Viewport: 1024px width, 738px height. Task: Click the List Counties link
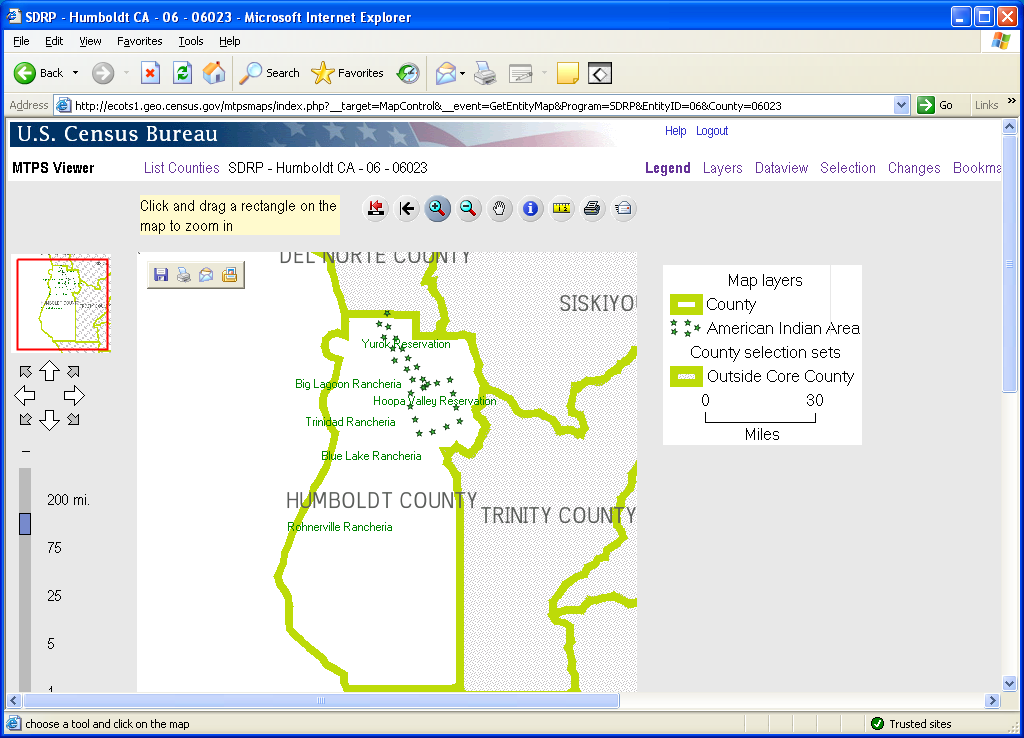click(182, 168)
